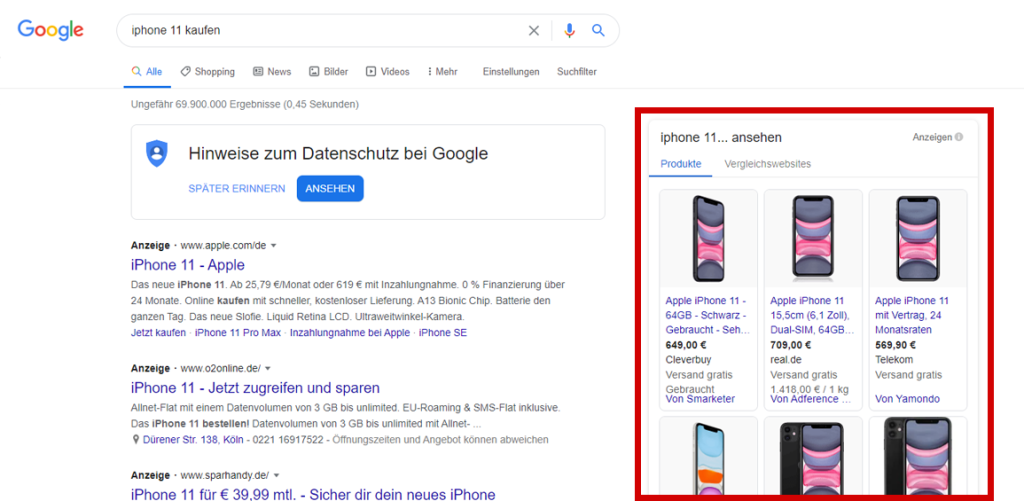This screenshot has height=501, width=1024.
Task: Select the Alle tab
Action: [147, 72]
